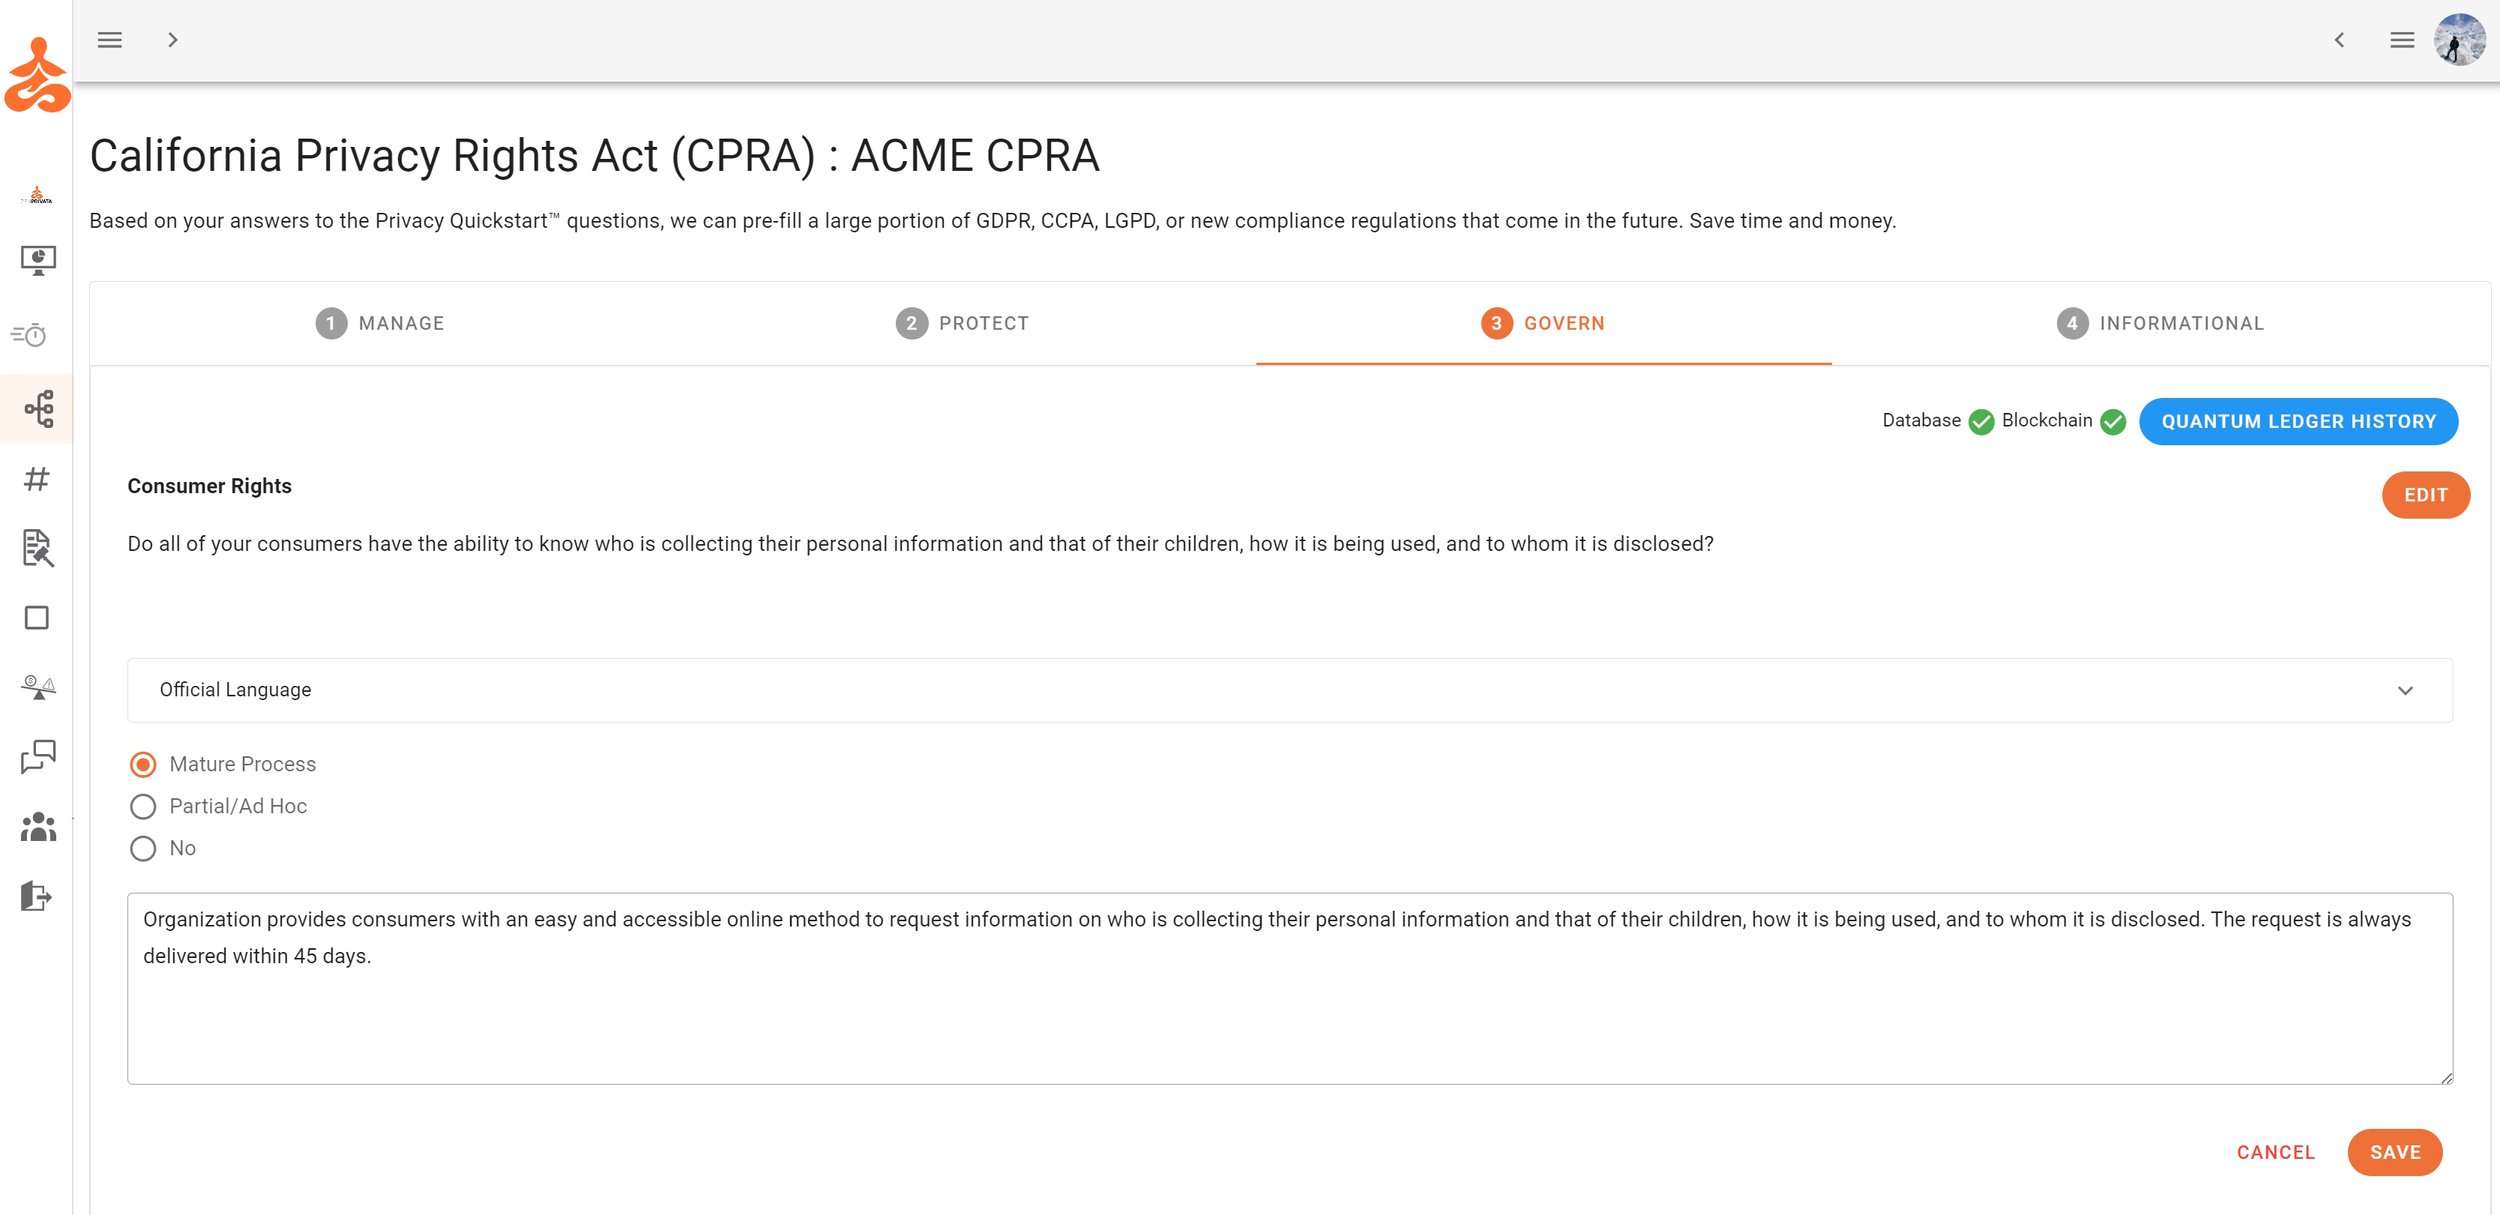2500x1215 pixels.
Task: Click the quickstart stopwatch sidebar icon
Action: tap(30, 334)
